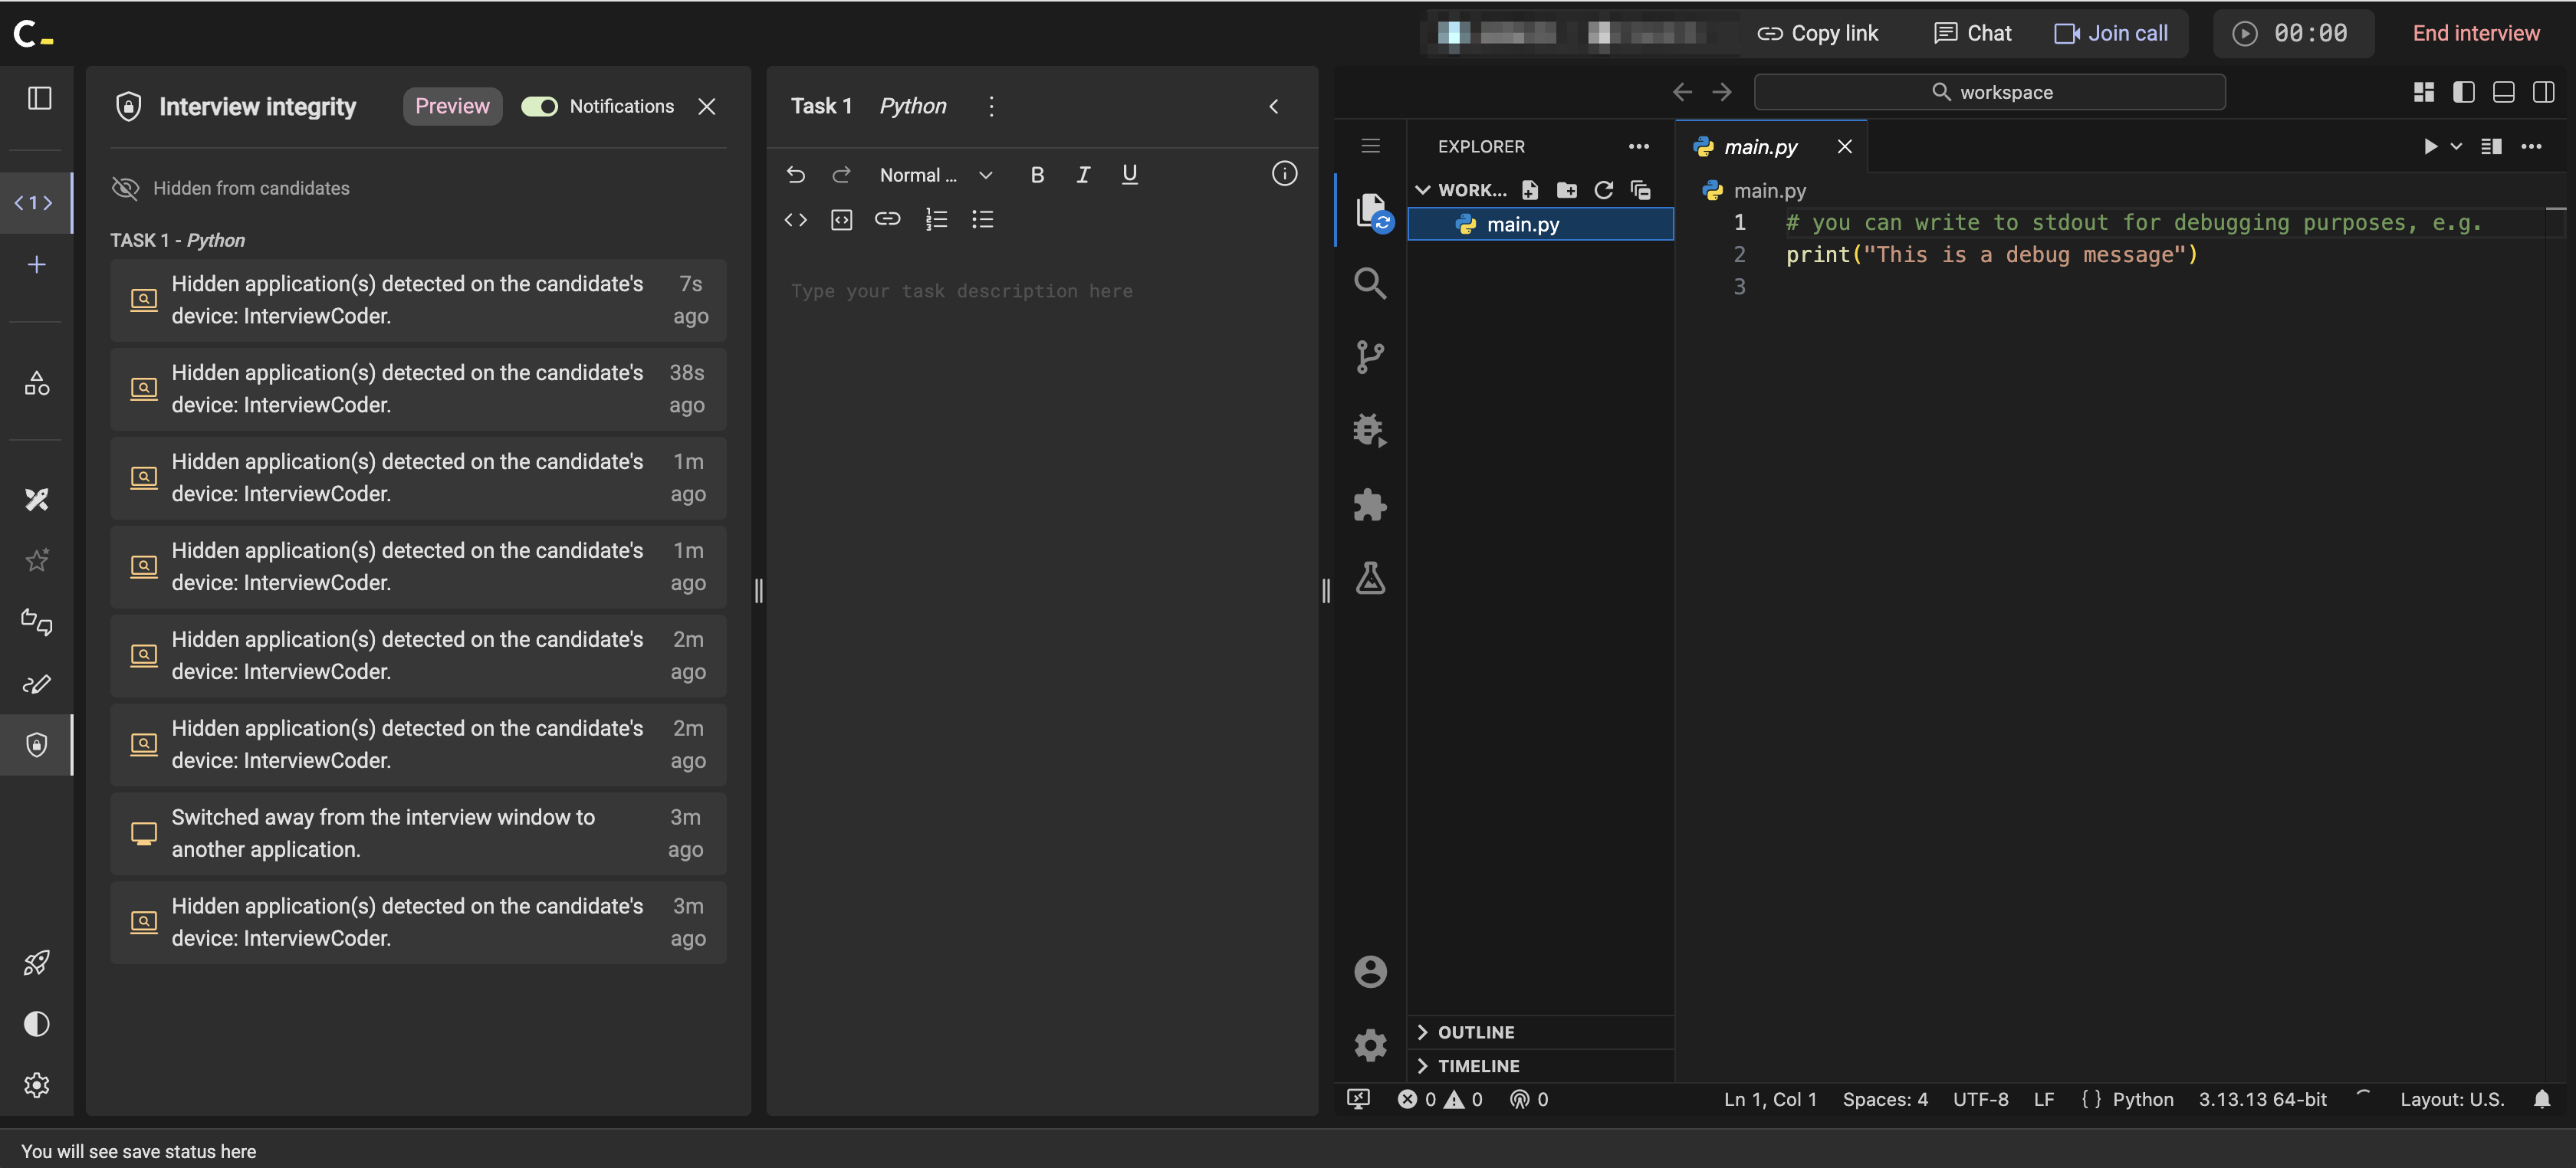Open the editor hamburger menu

pyautogui.click(x=1370, y=146)
